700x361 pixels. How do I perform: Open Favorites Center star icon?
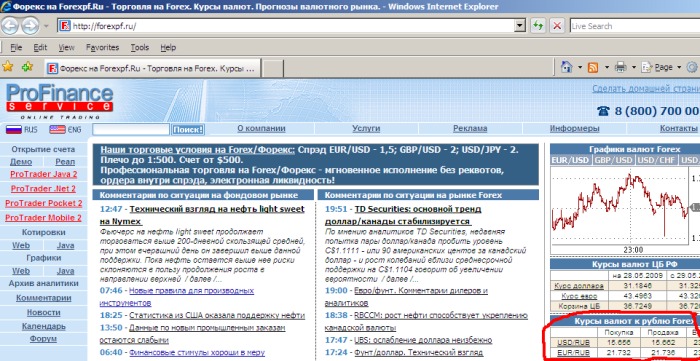[8, 67]
